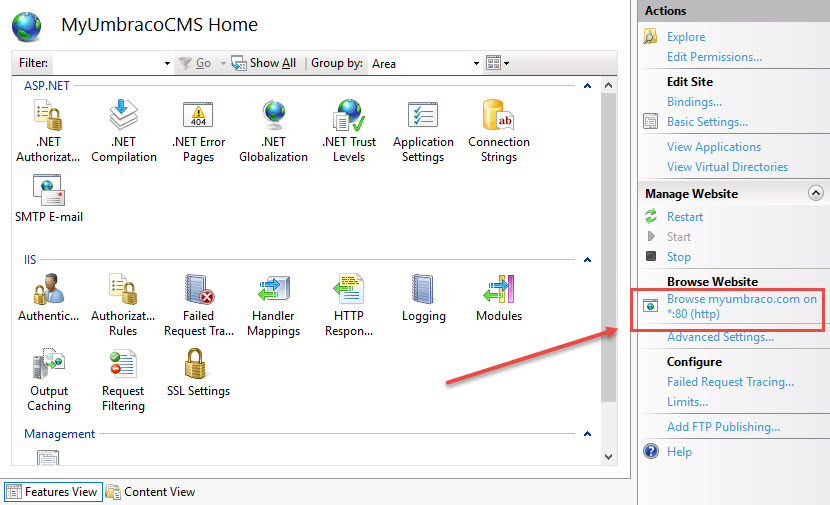Open the view mode dropdown button

click(x=498, y=63)
